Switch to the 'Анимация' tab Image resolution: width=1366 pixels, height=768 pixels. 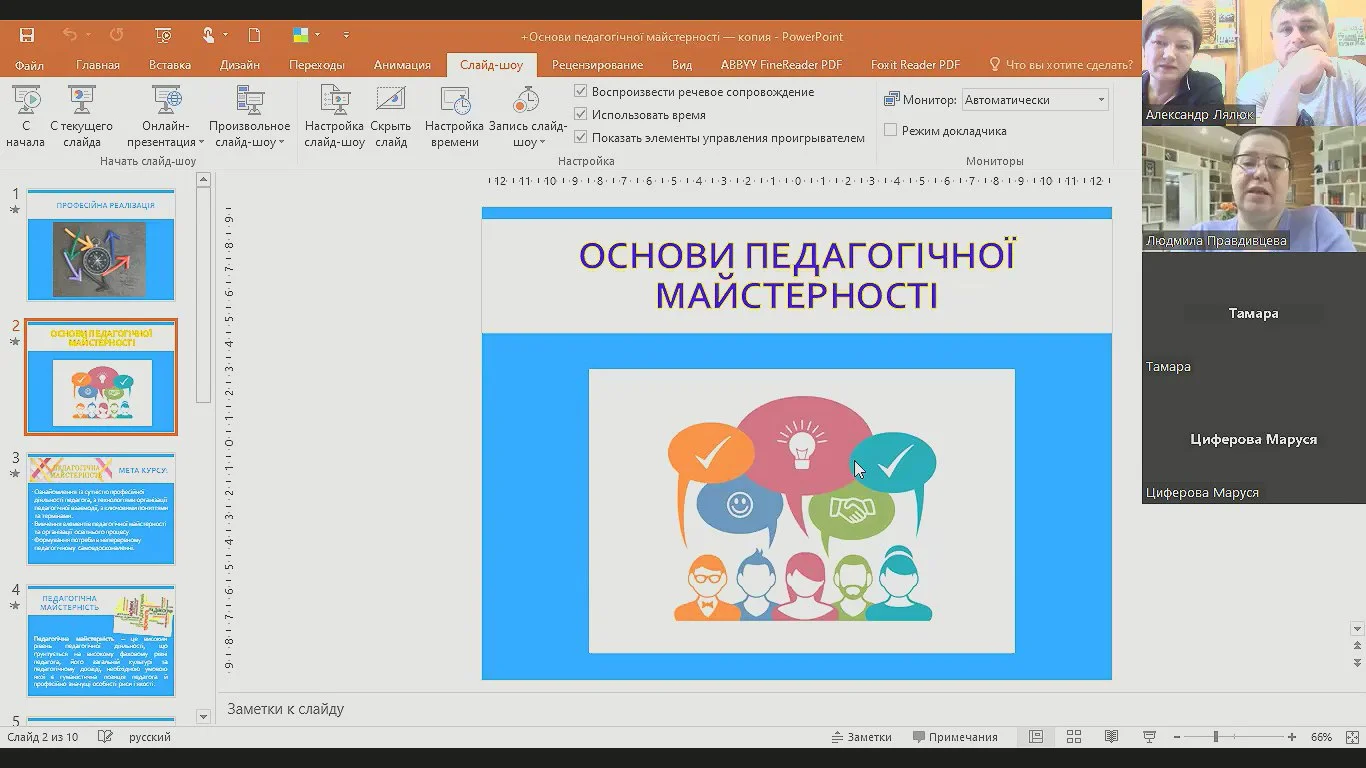pyautogui.click(x=402, y=64)
